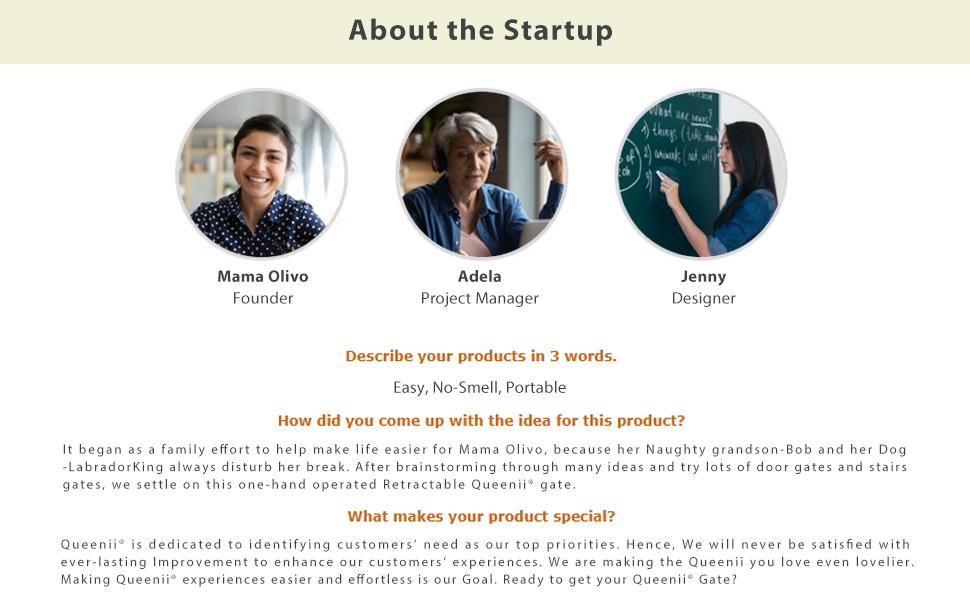
Task: Click the 'Project Manager' role label
Action: click(480, 298)
